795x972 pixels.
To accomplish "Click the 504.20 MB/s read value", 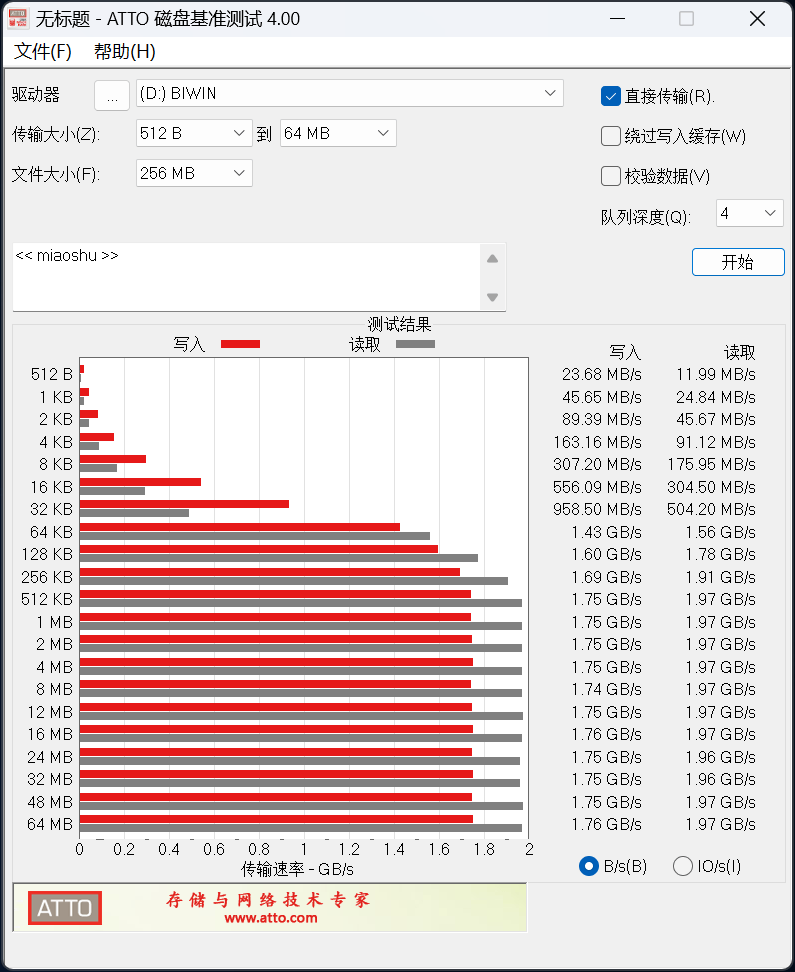I will point(711,509).
